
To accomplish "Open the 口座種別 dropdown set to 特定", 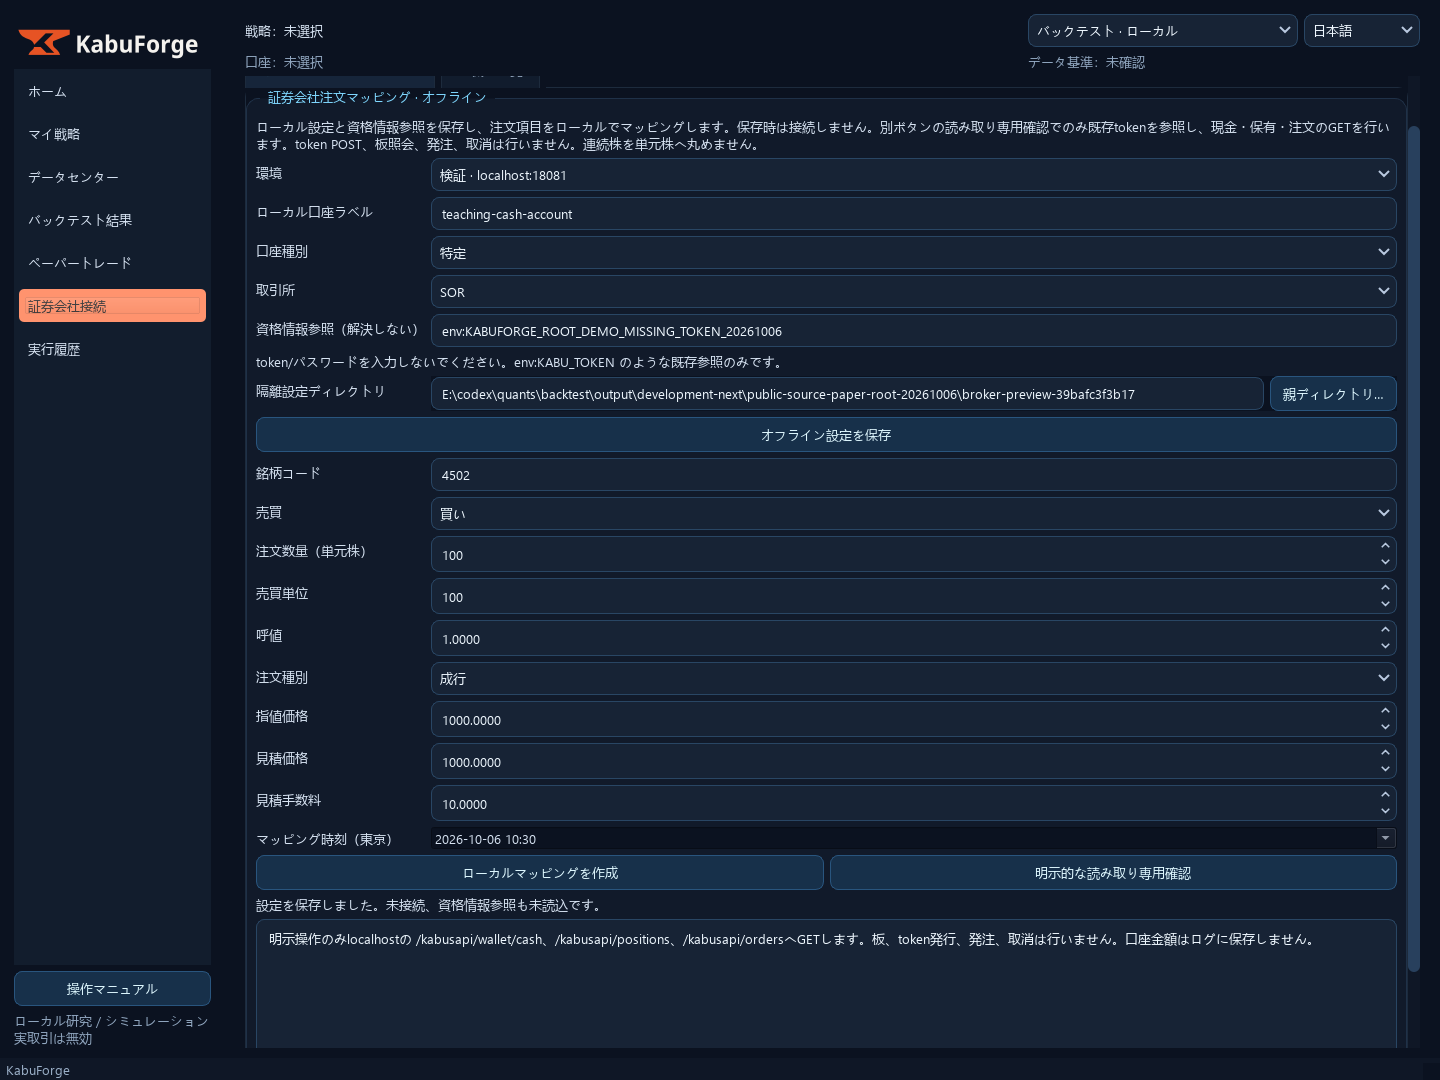I will coord(913,253).
